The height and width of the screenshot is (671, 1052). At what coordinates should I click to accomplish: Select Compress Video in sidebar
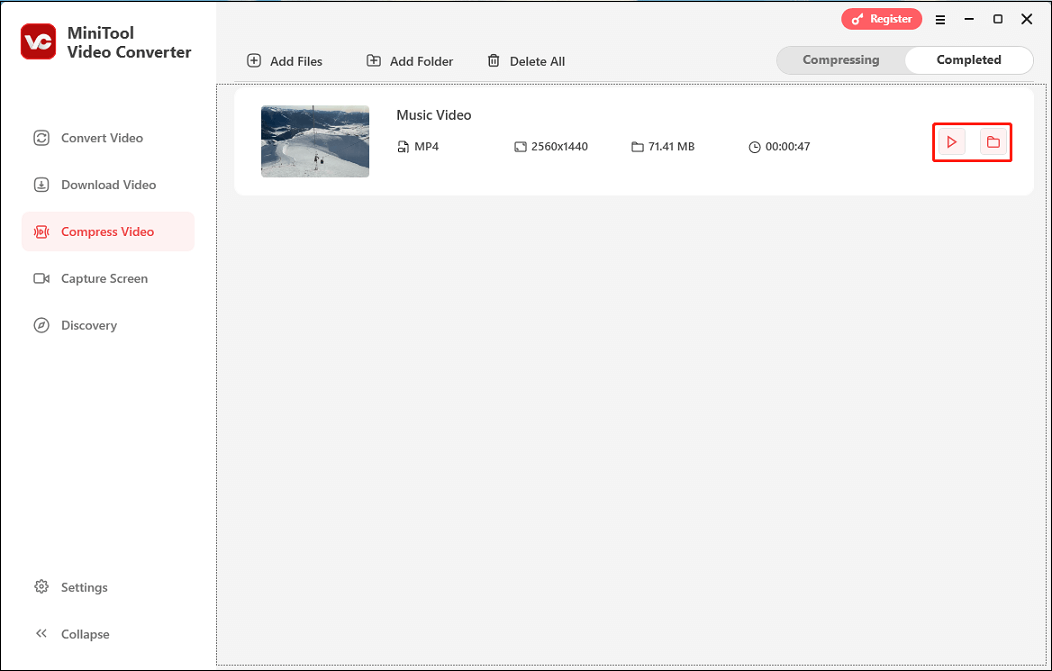click(108, 231)
